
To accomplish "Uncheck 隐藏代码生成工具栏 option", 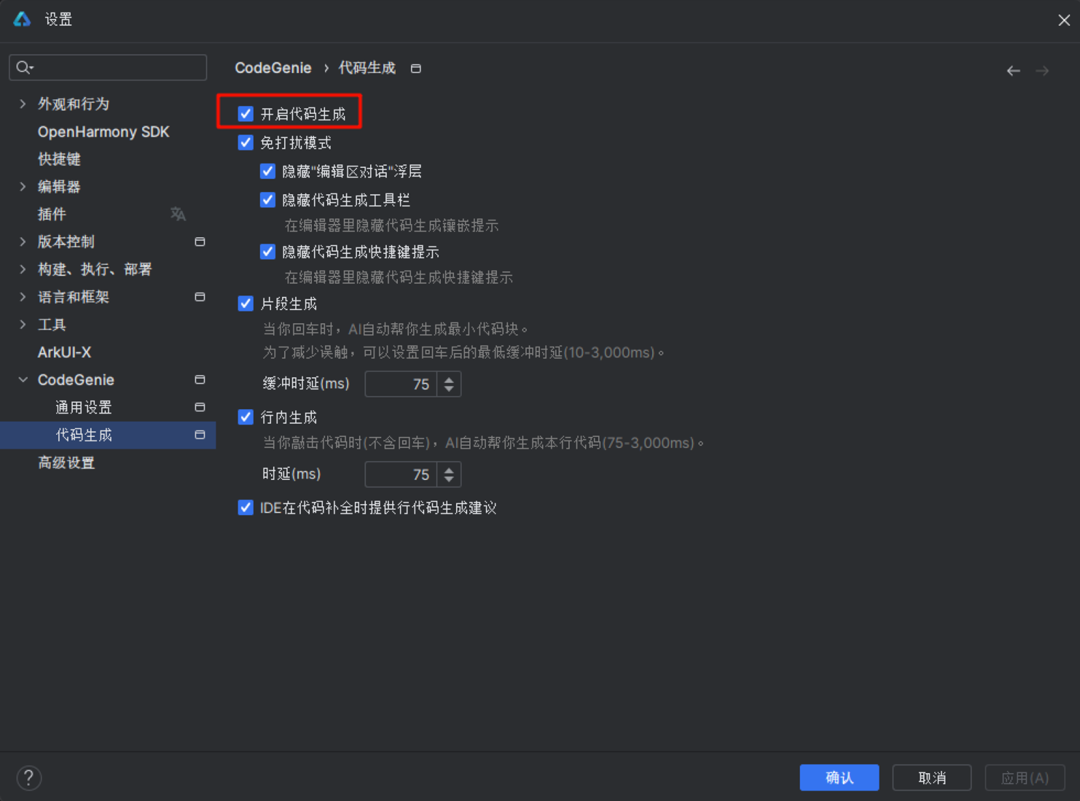I will [268, 200].
